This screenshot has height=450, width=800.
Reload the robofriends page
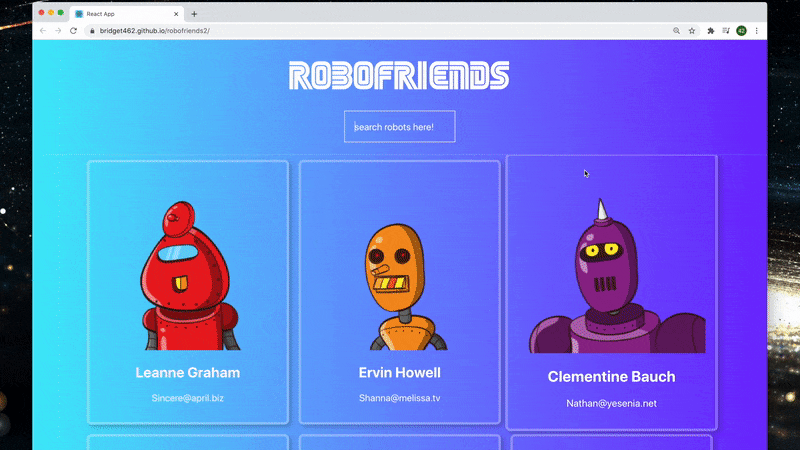click(73, 31)
